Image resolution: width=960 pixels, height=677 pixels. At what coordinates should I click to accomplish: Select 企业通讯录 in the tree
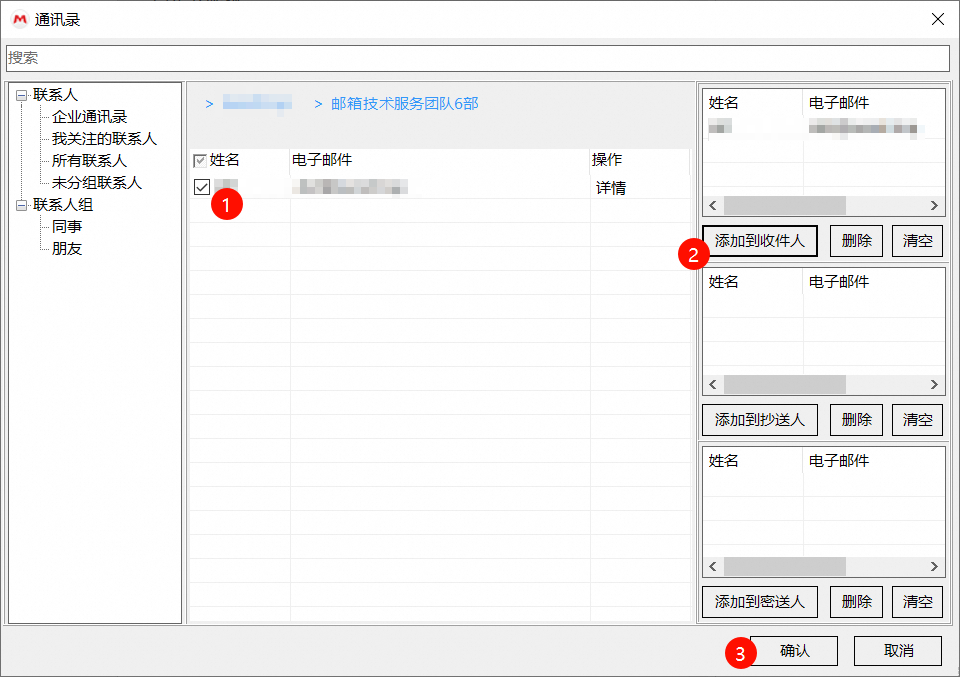tap(89, 117)
